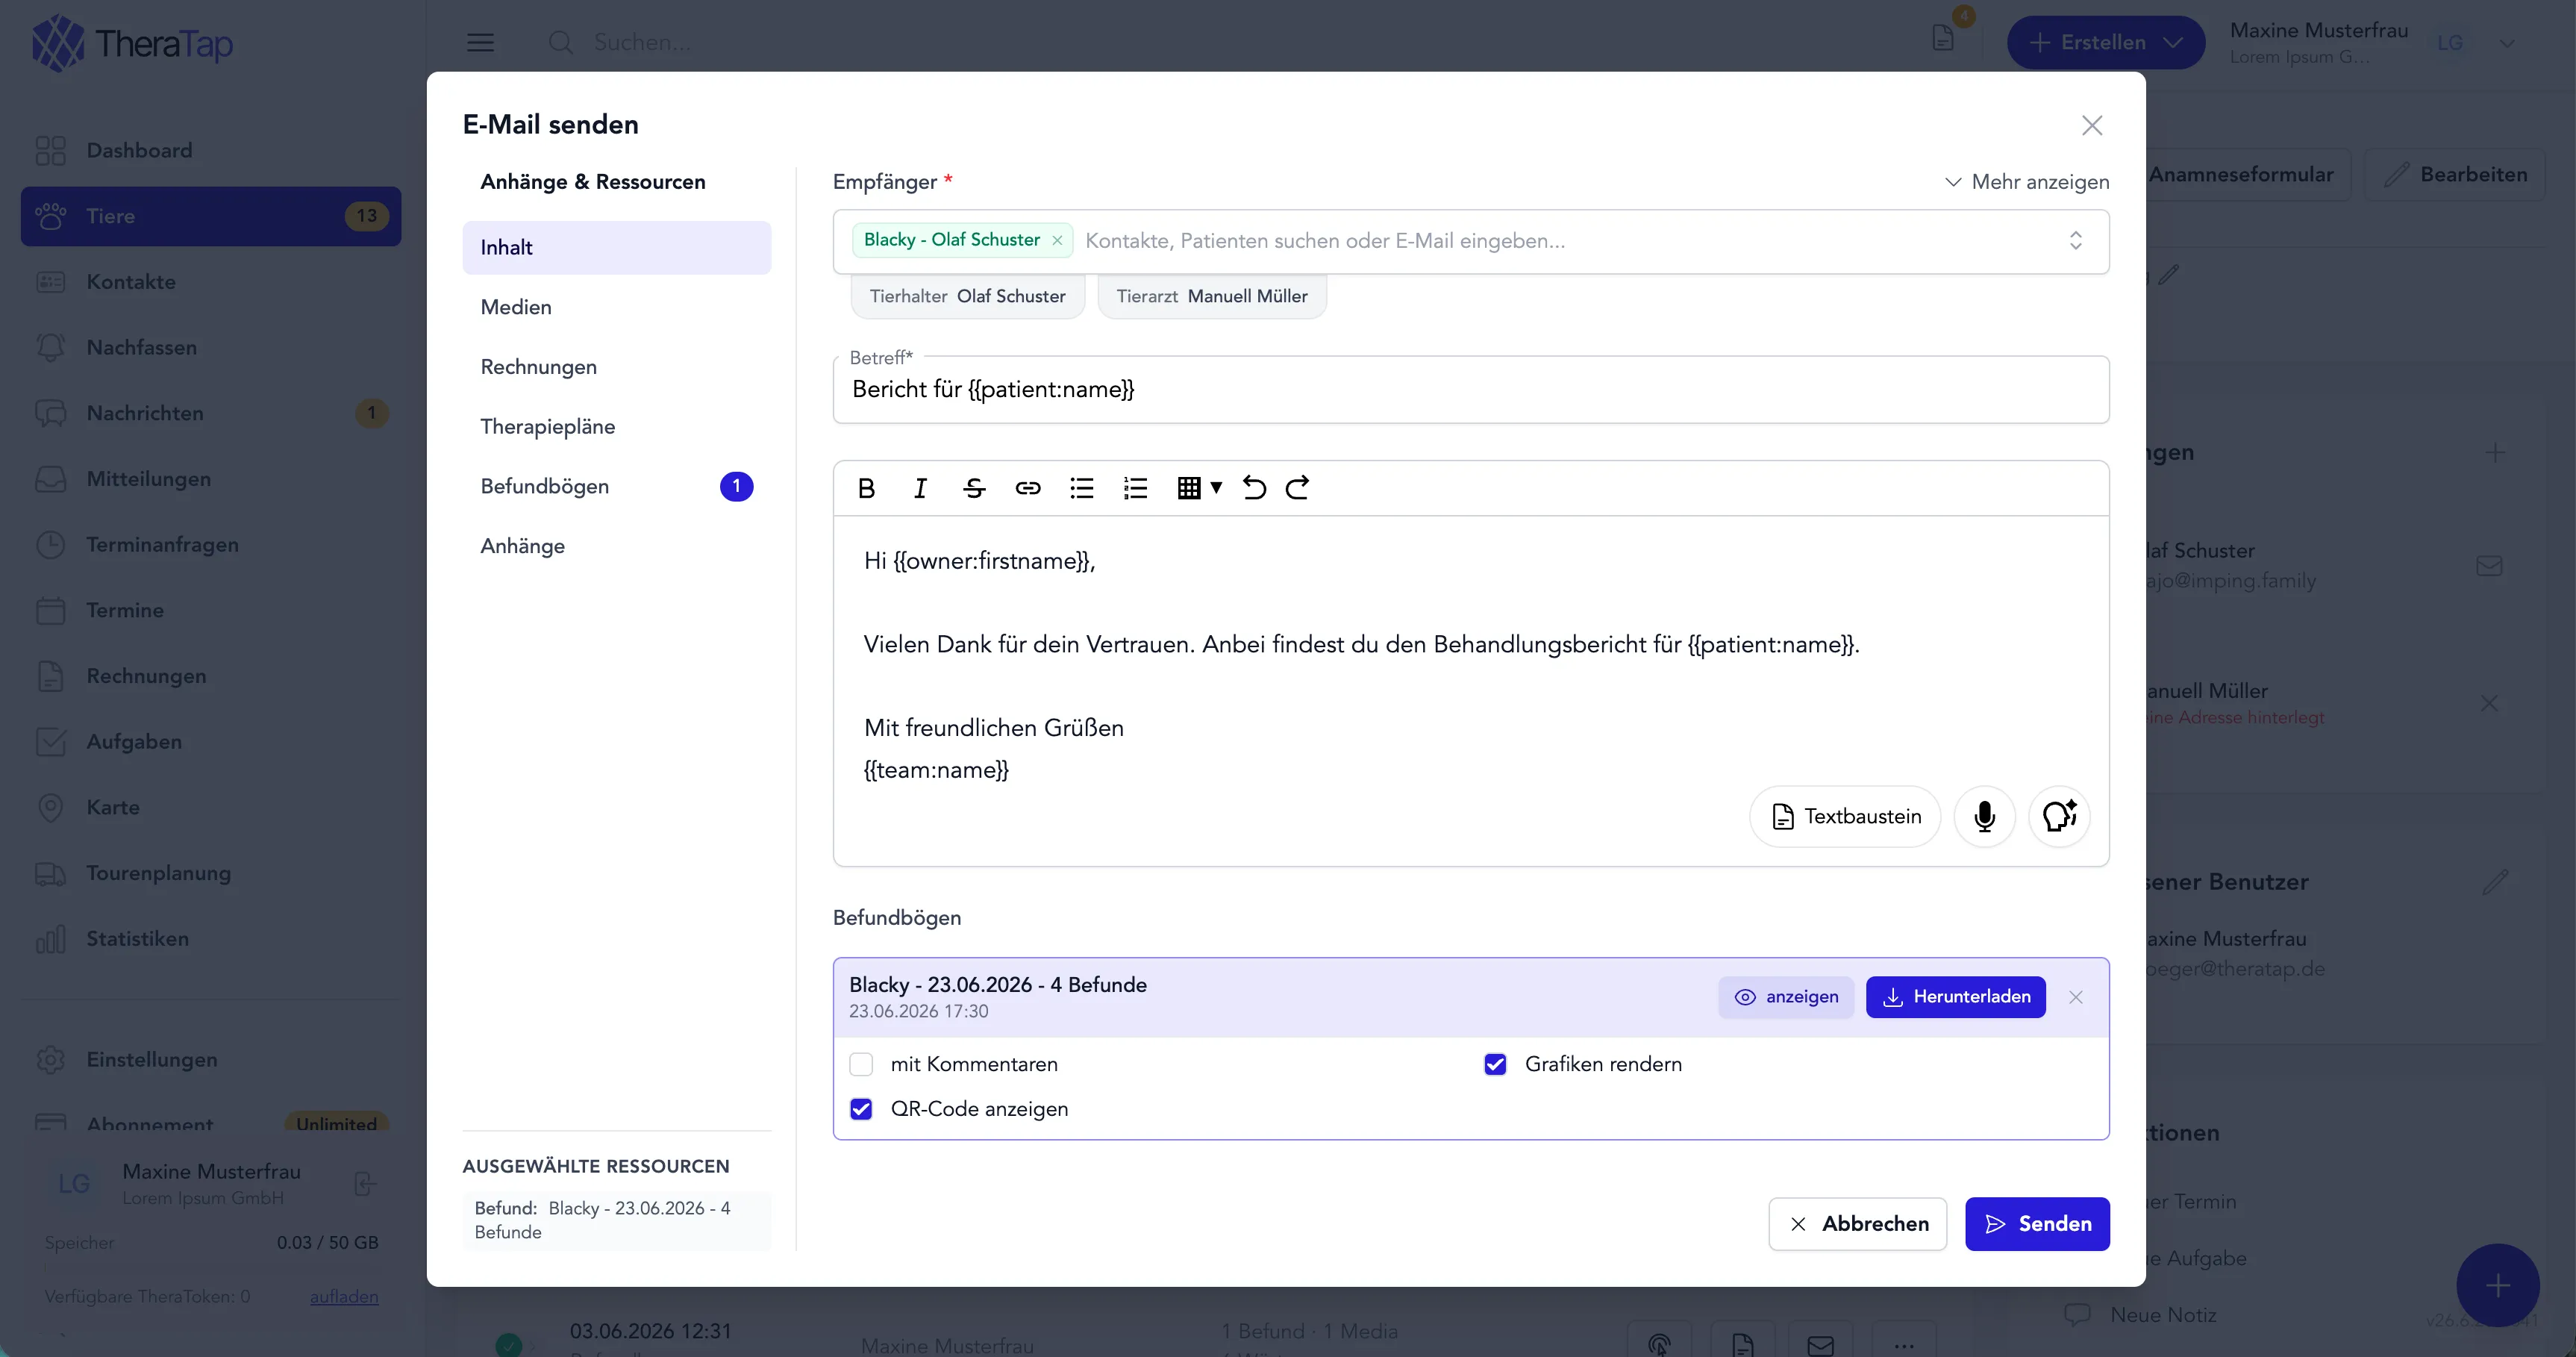Apply italic formatting
This screenshot has height=1357, width=2576.
tap(920, 488)
